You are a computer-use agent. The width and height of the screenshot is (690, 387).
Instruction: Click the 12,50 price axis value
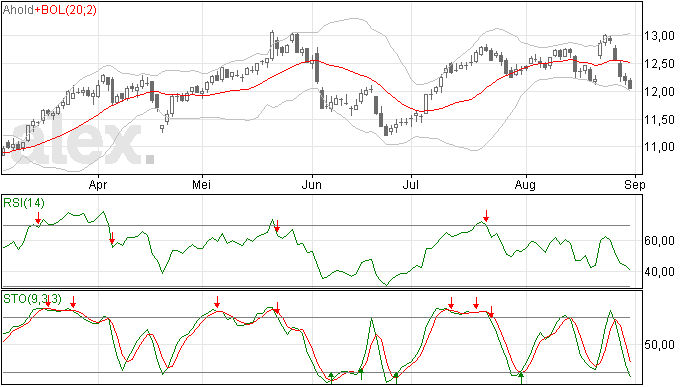pyautogui.click(x=659, y=64)
